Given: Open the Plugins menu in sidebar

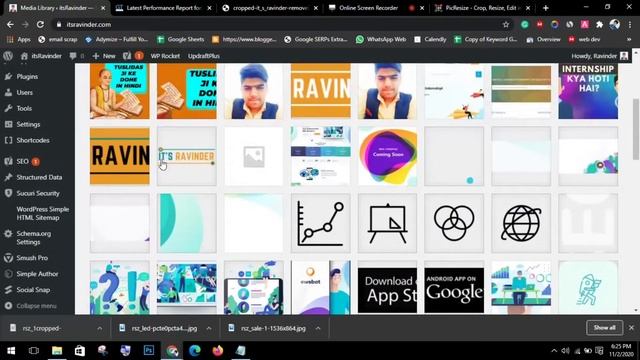Looking at the screenshot, I should (x=27, y=76).
